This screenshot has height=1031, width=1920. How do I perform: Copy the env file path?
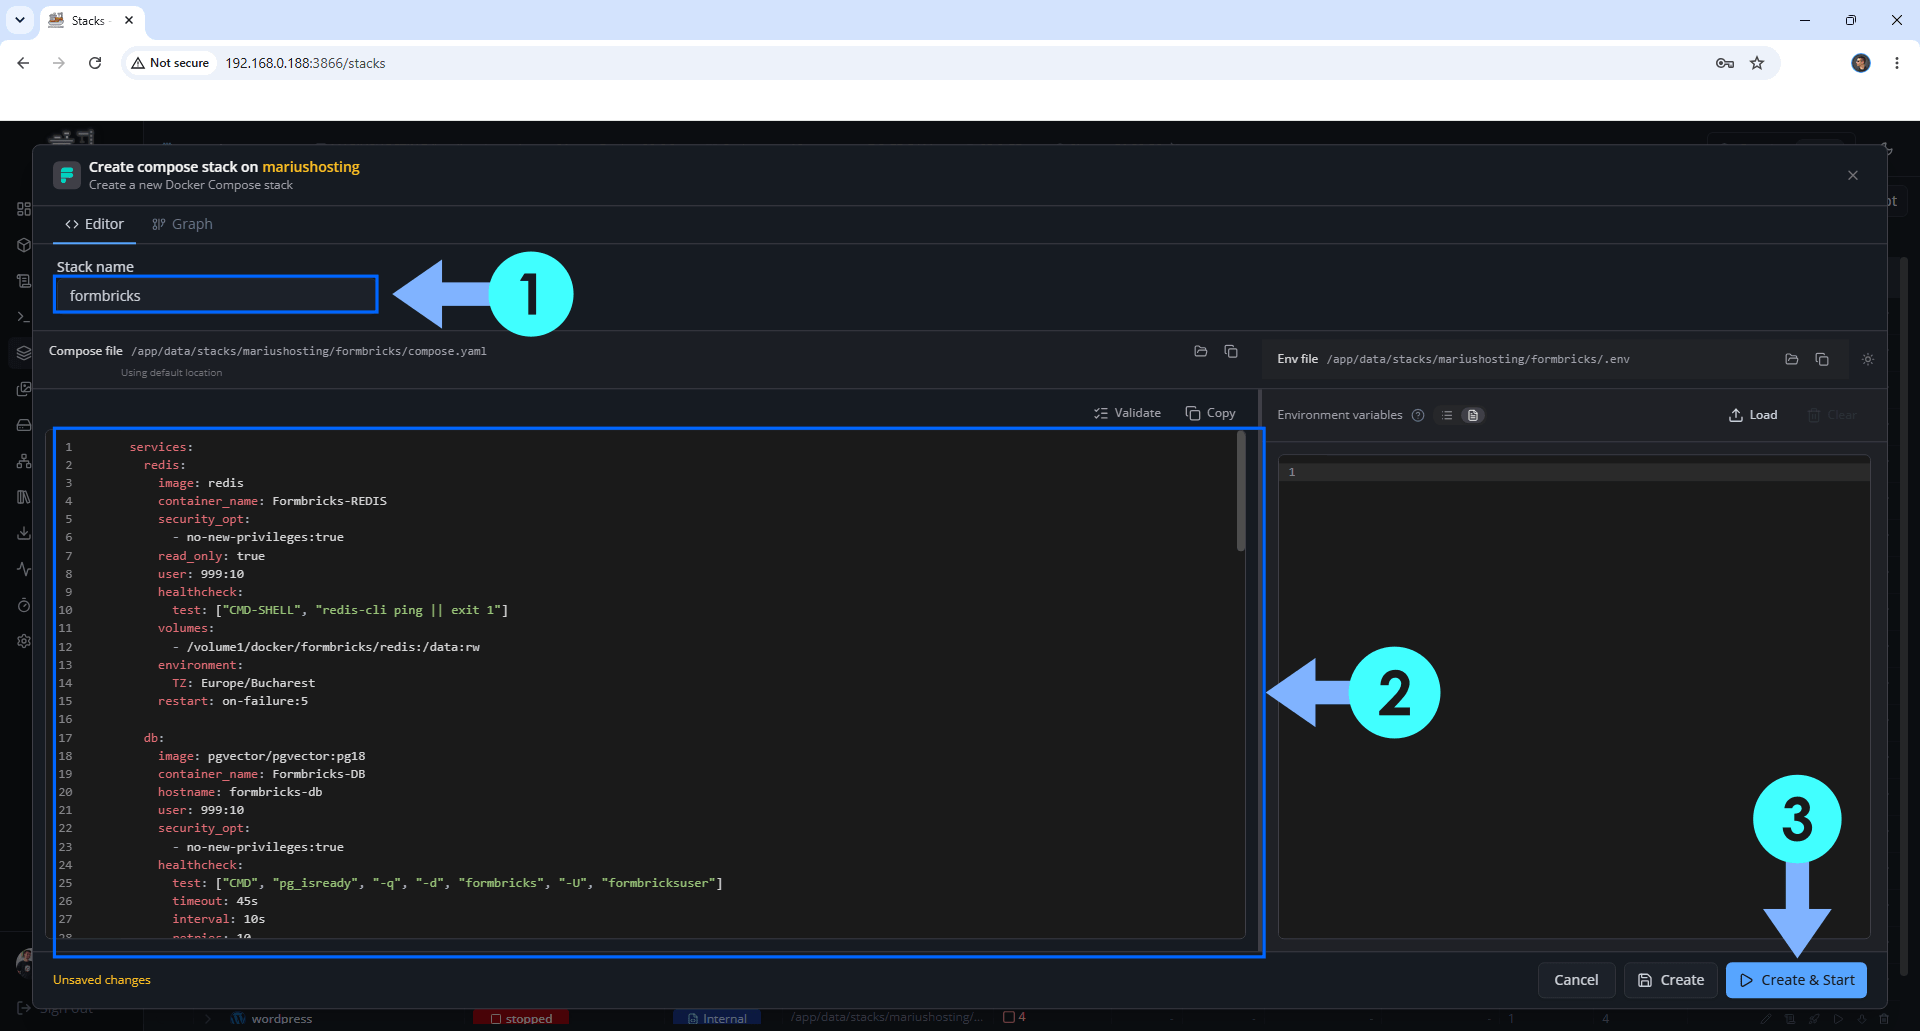pyautogui.click(x=1822, y=359)
